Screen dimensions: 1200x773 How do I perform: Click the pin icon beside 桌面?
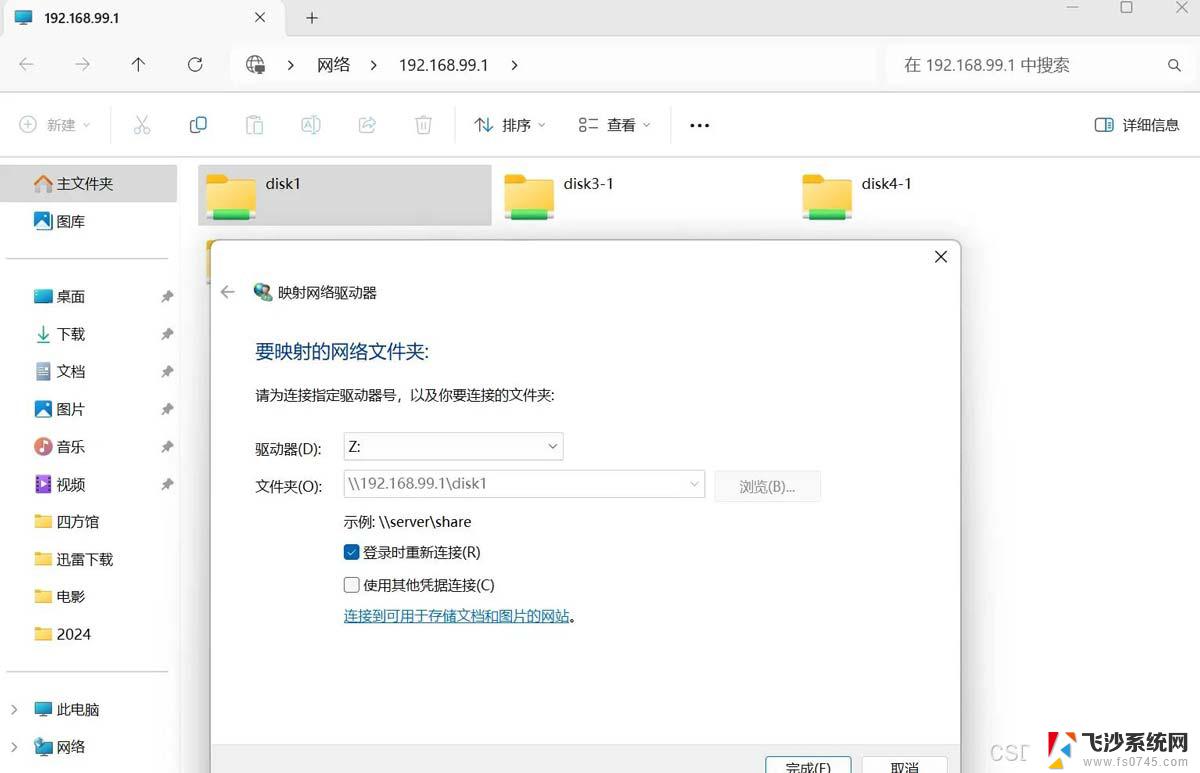point(167,297)
